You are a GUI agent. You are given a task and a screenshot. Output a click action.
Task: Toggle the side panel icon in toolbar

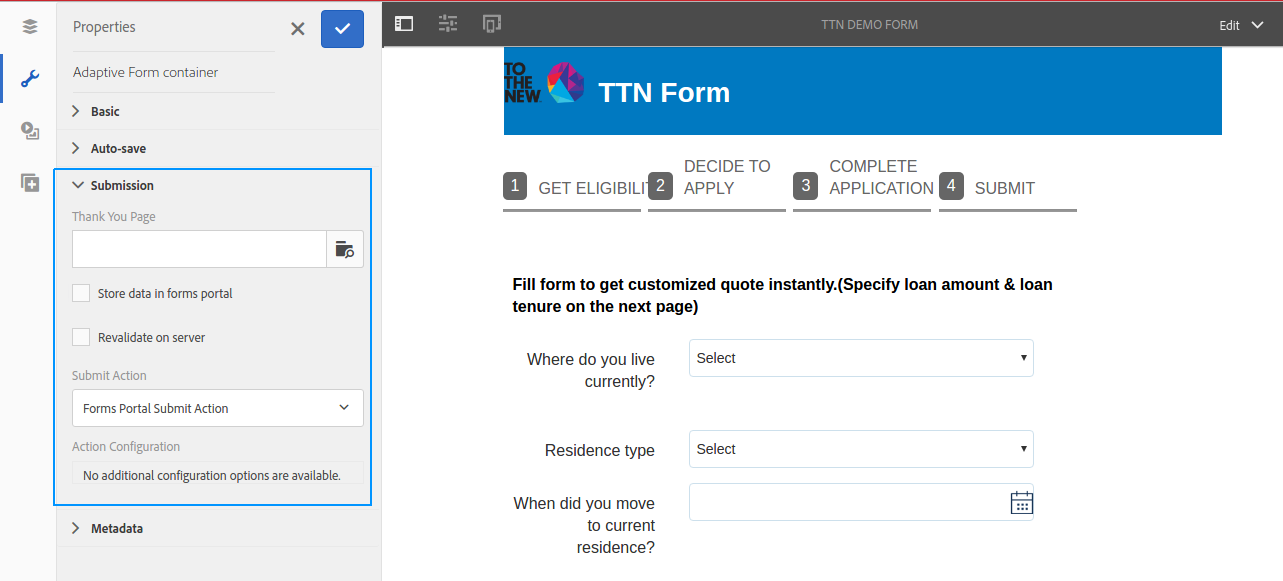pyautogui.click(x=404, y=23)
